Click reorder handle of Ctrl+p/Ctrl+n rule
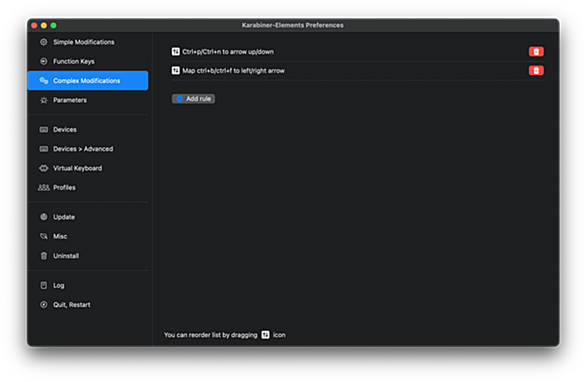The image size is (586, 382). [x=176, y=52]
